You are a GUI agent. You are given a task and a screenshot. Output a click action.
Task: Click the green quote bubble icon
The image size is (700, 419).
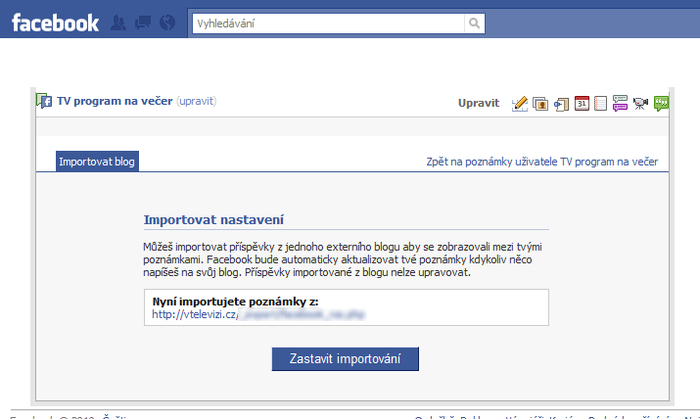pyautogui.click(x=661, y=104)
